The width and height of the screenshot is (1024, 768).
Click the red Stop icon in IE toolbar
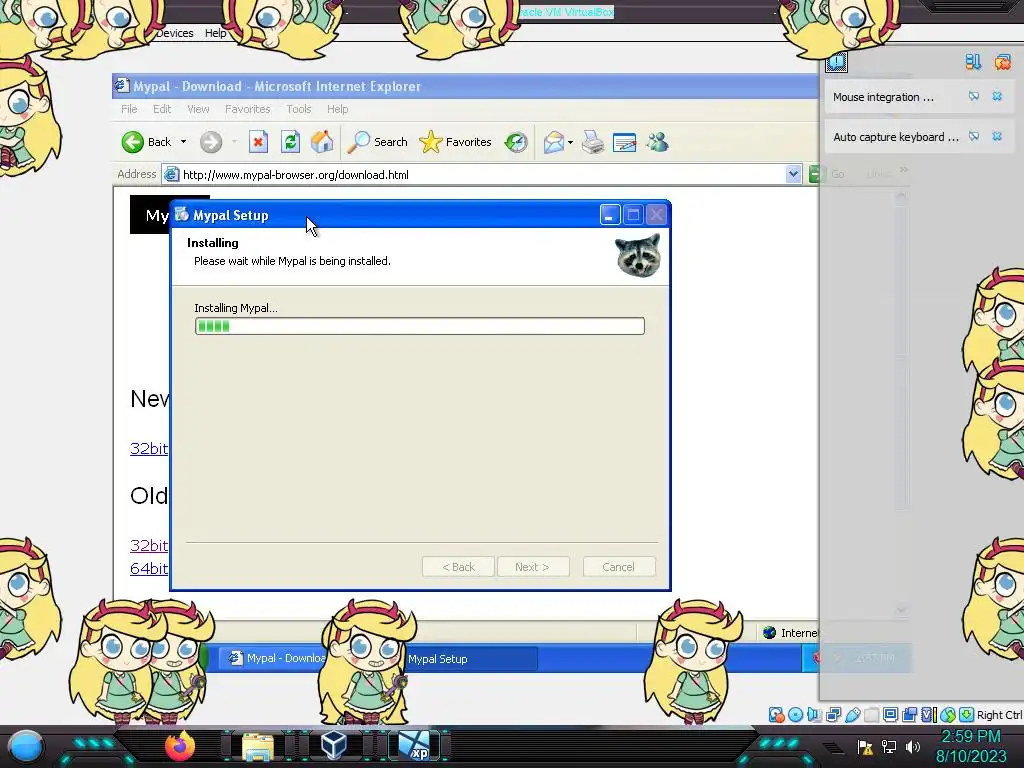258,142
